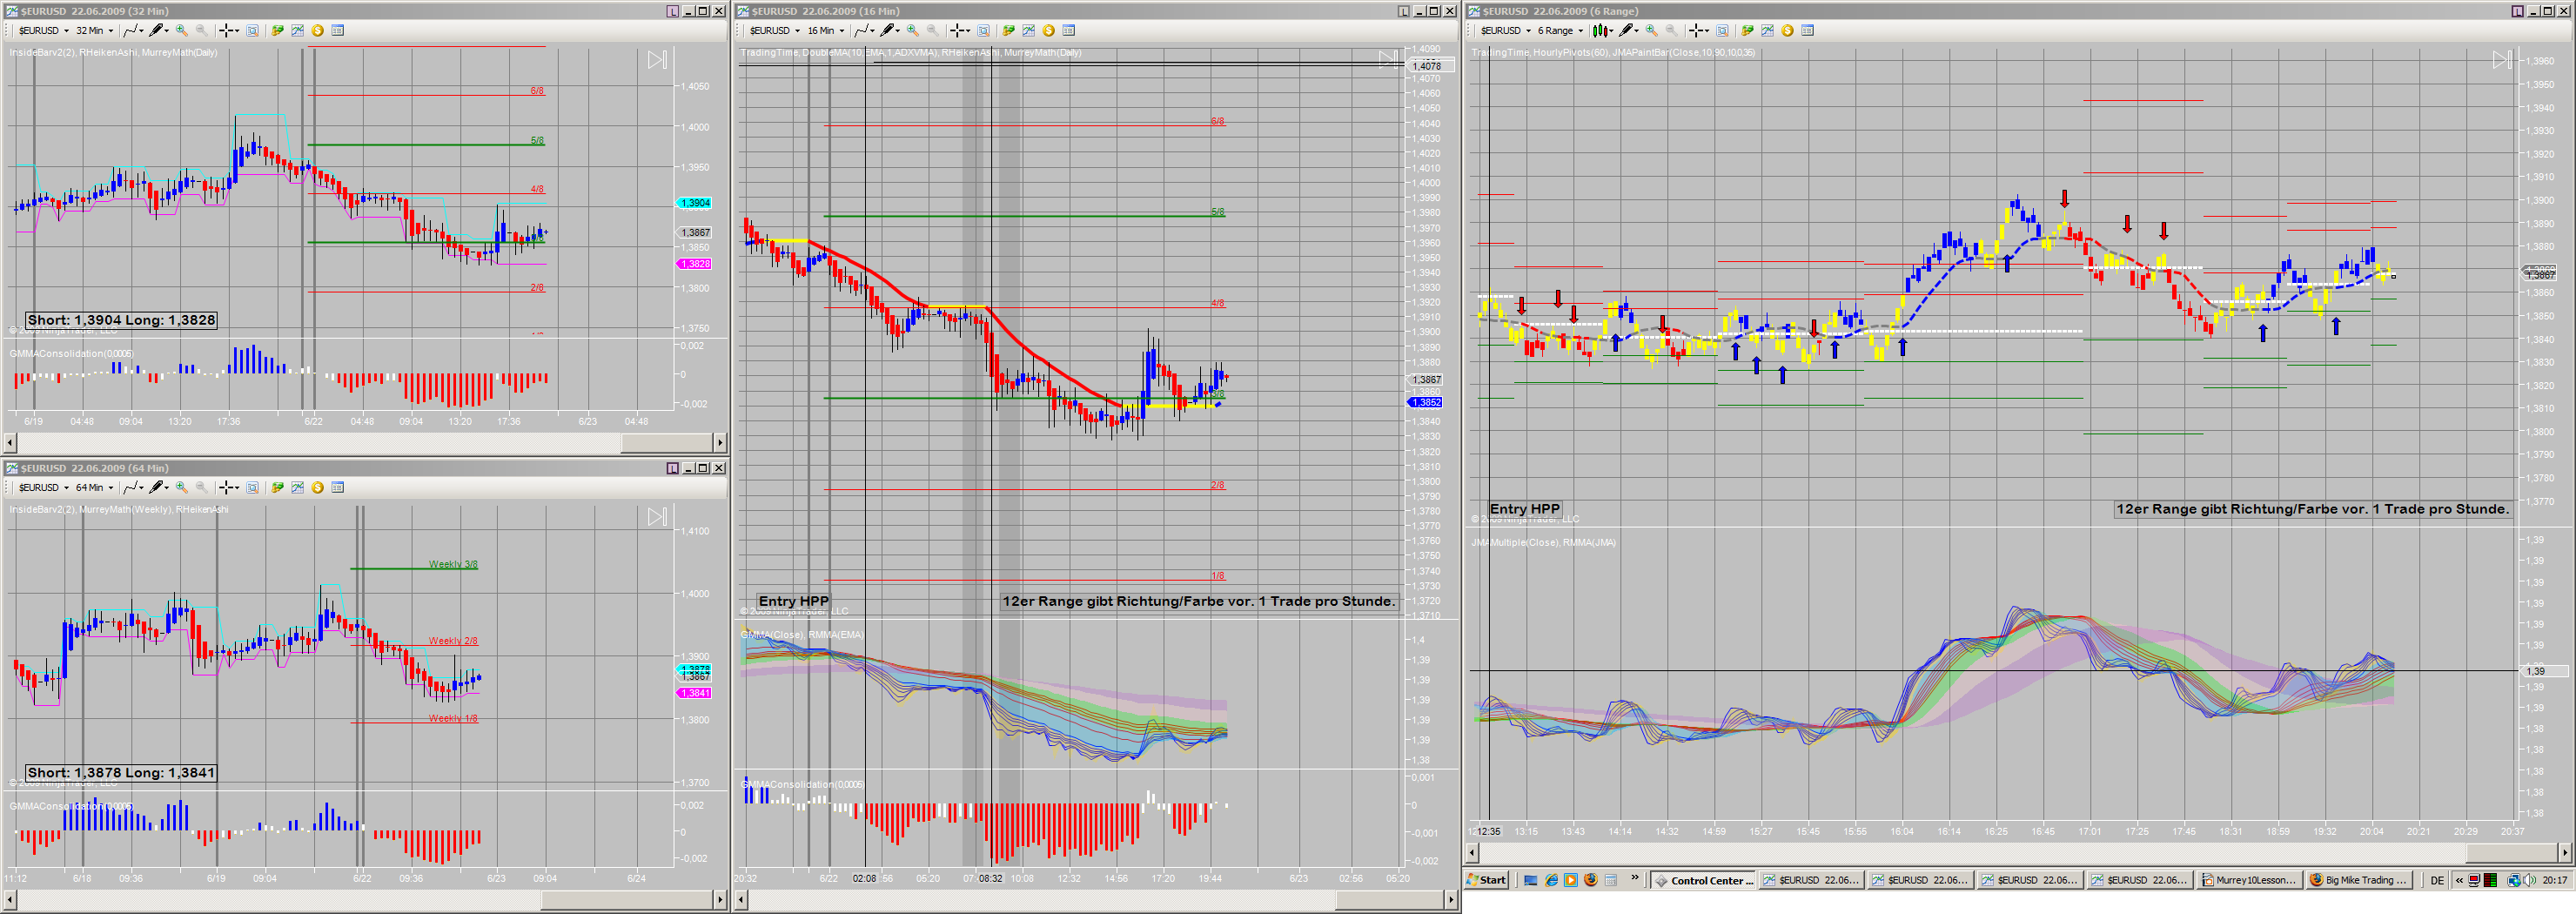This screenshot has height=914, width=2576.
Task: Click the 16 Min chart scrollbar right arrow
Action: [1451, 900]
